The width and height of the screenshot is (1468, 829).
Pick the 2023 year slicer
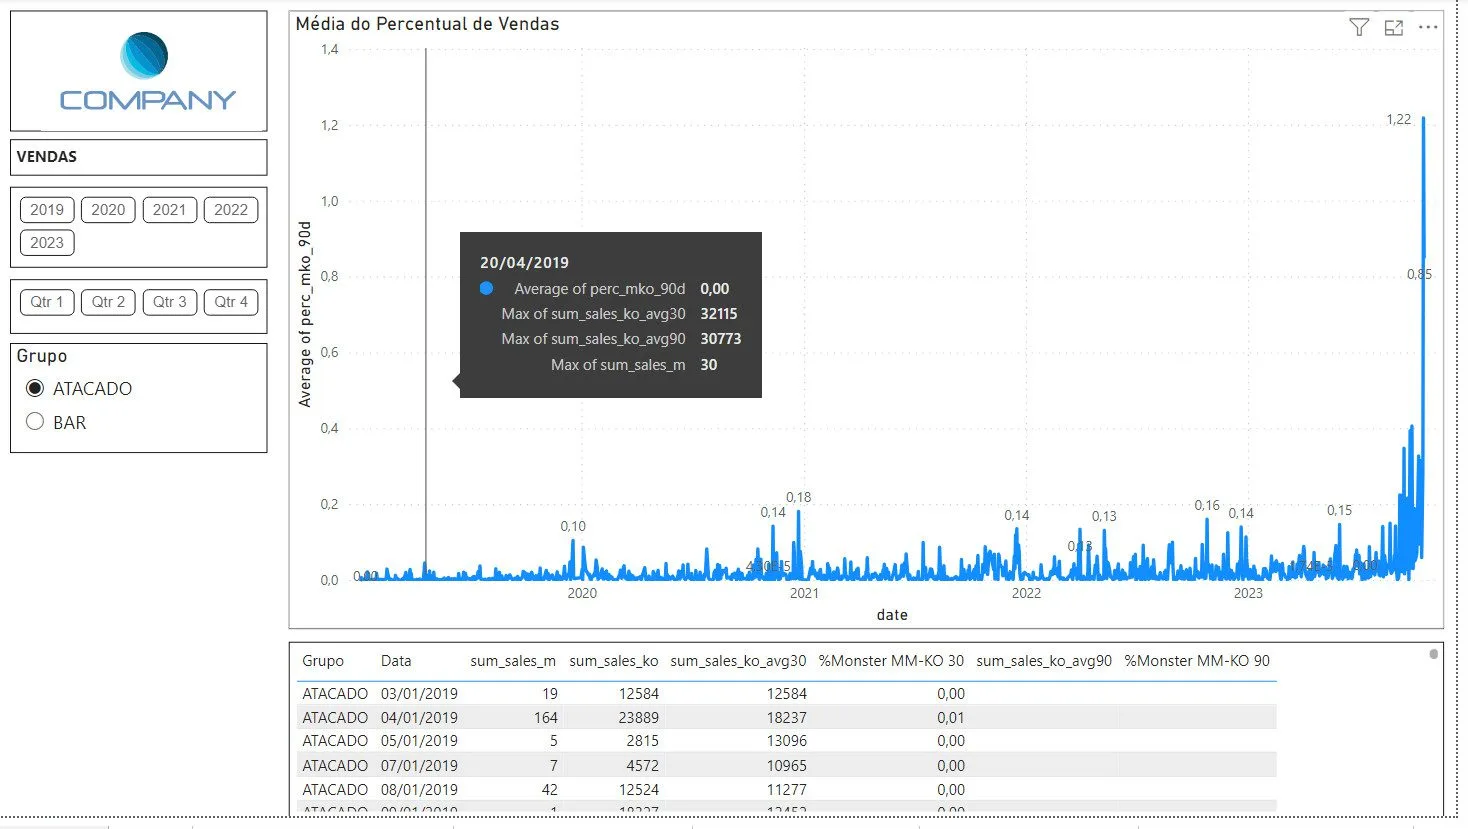47,242
